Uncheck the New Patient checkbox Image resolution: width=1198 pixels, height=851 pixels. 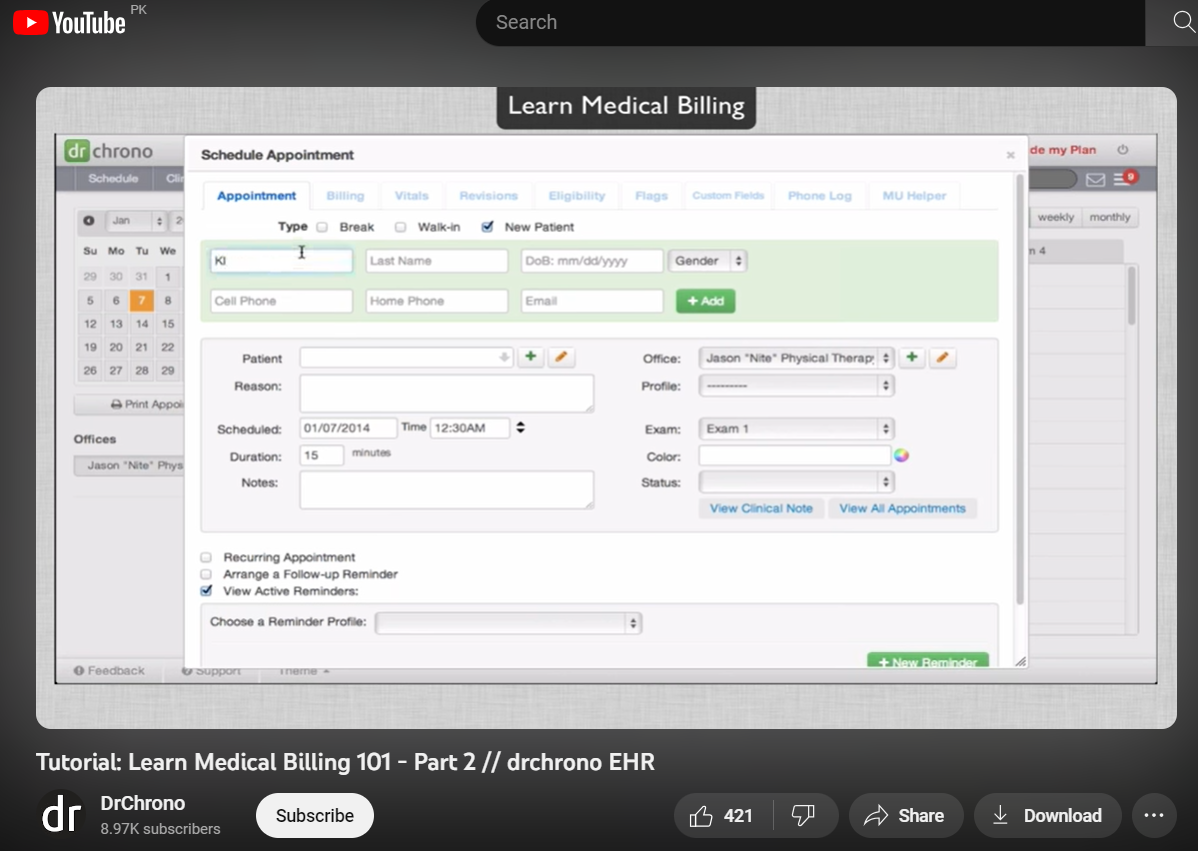click(487, 227)
